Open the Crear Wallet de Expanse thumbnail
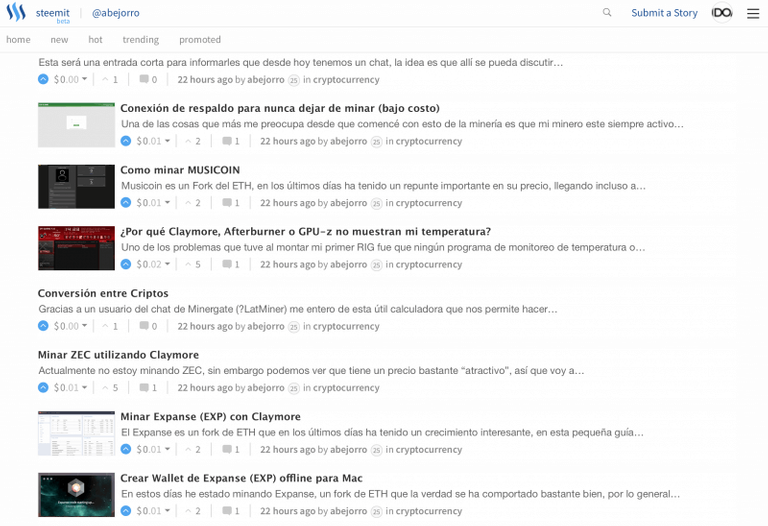The height and width of the screenshot is (526, 768). pos(76,495)
